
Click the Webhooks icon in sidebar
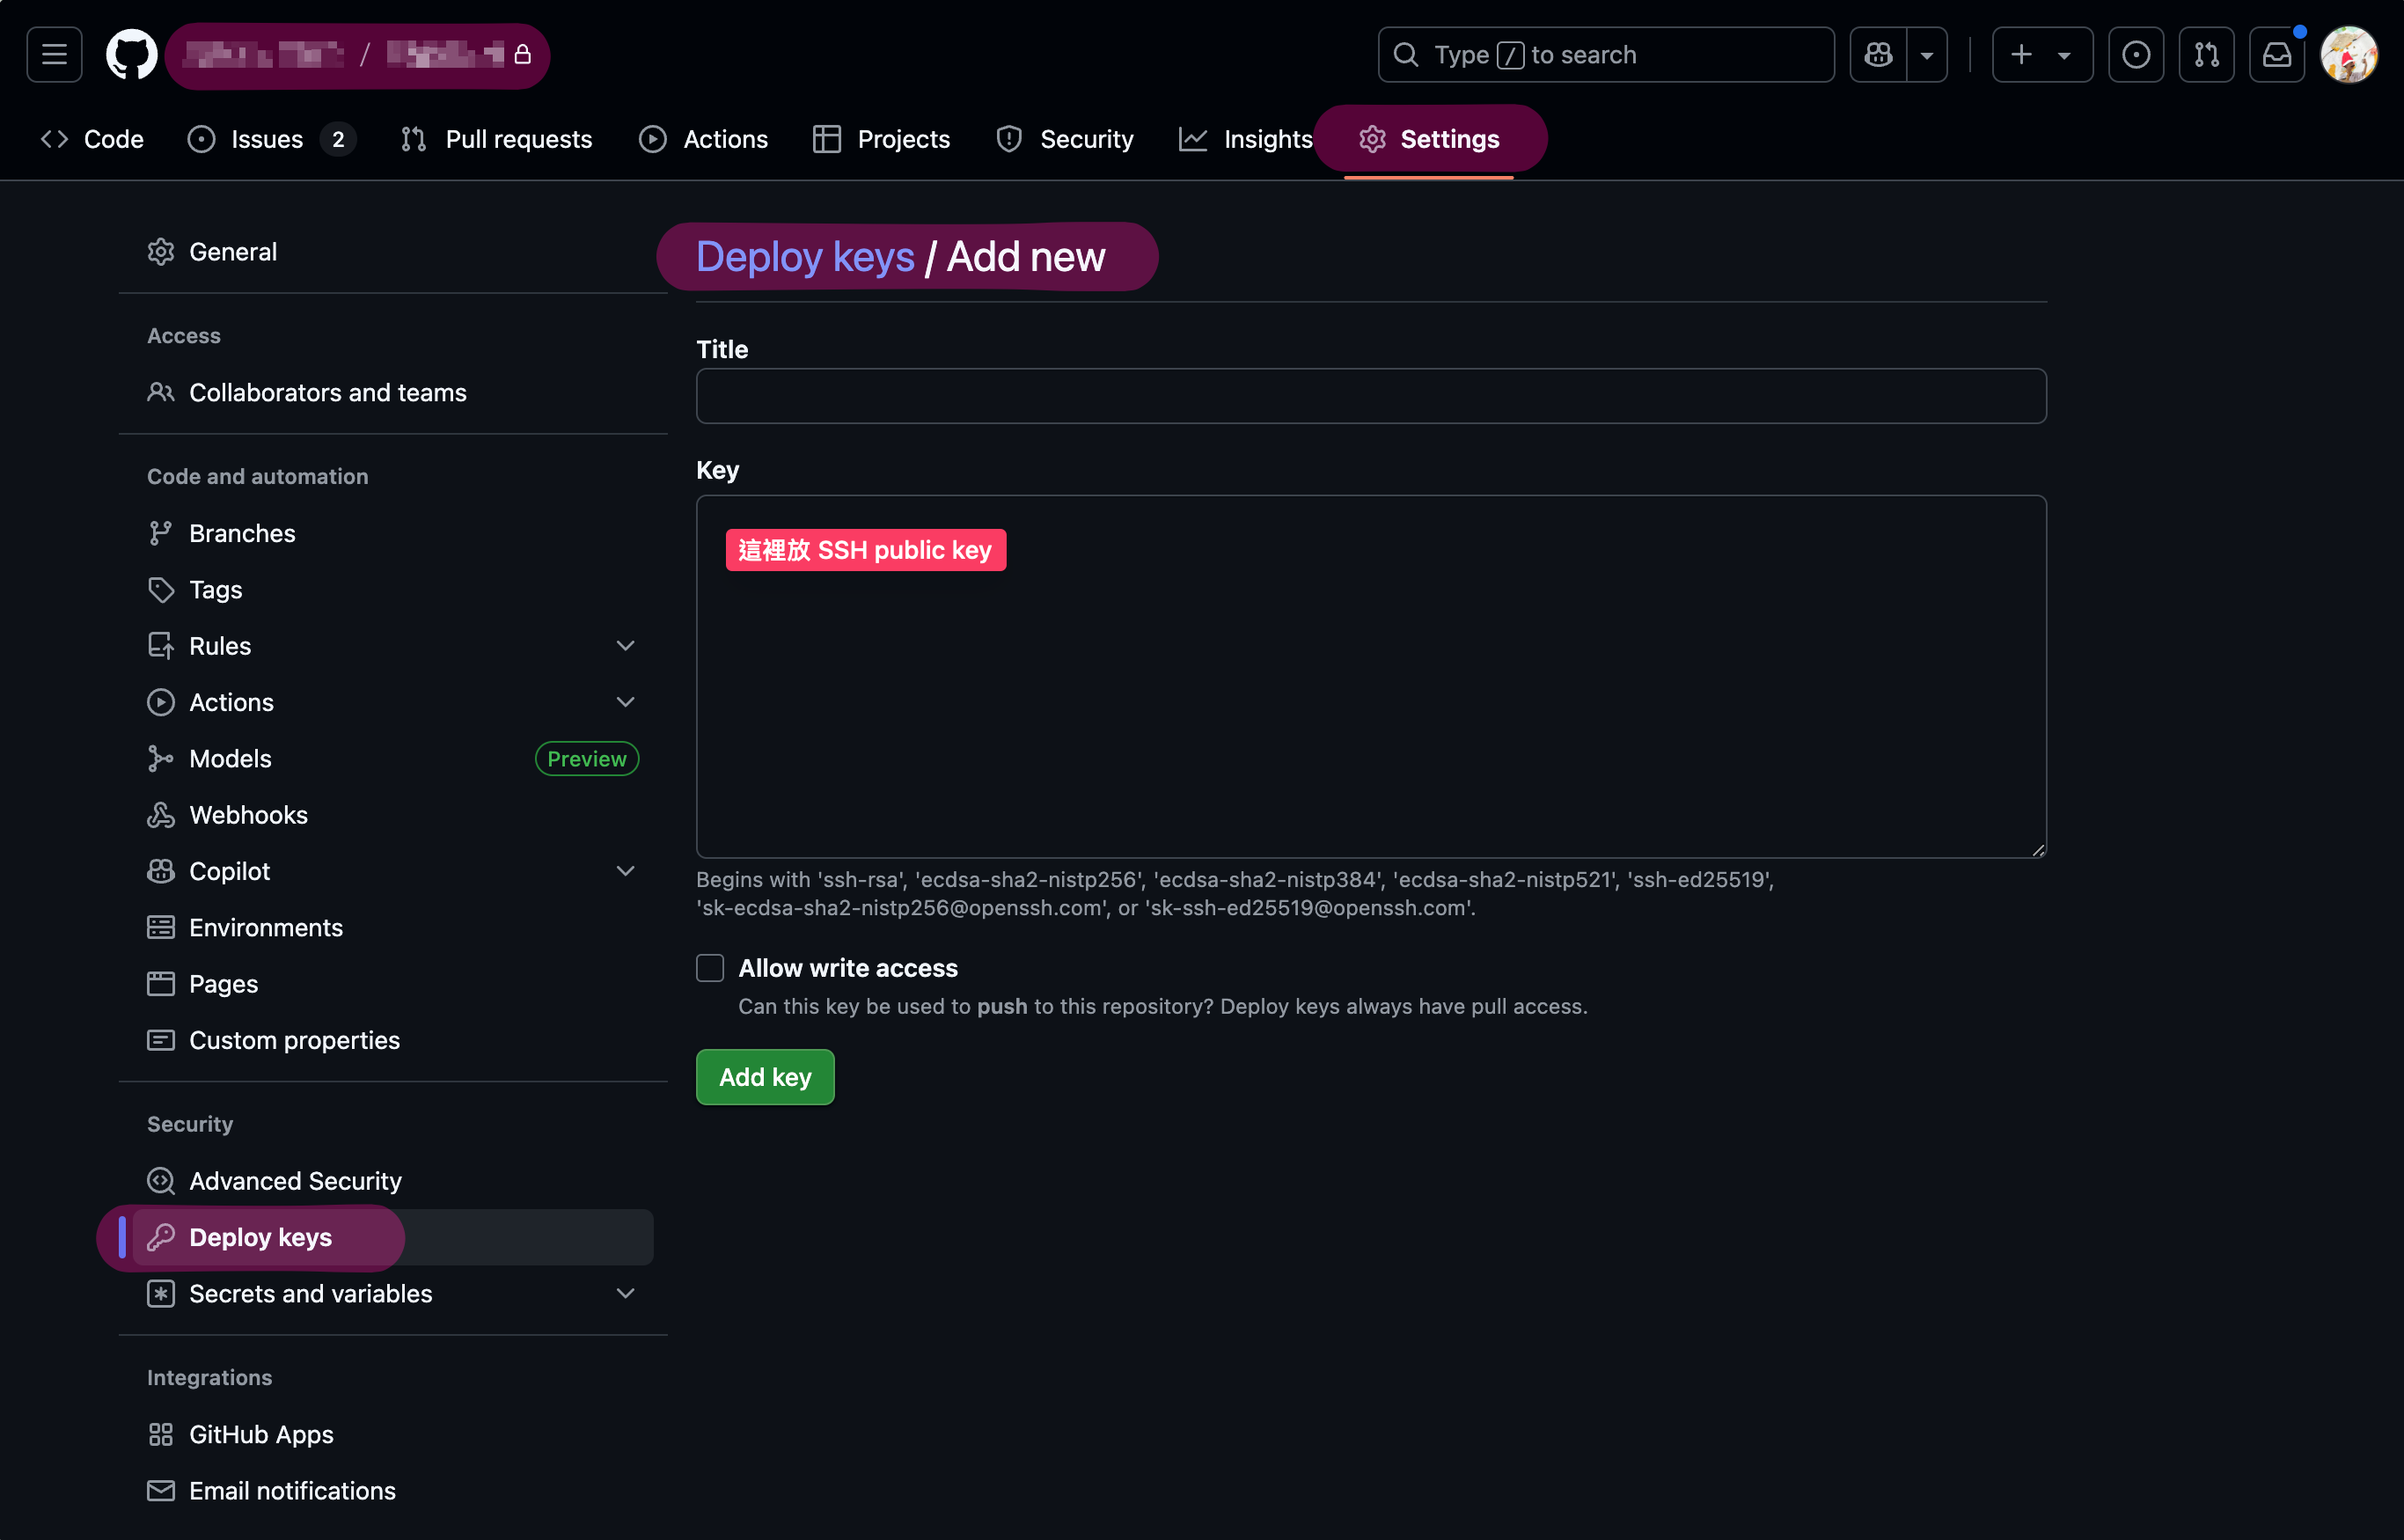point(161,815)
